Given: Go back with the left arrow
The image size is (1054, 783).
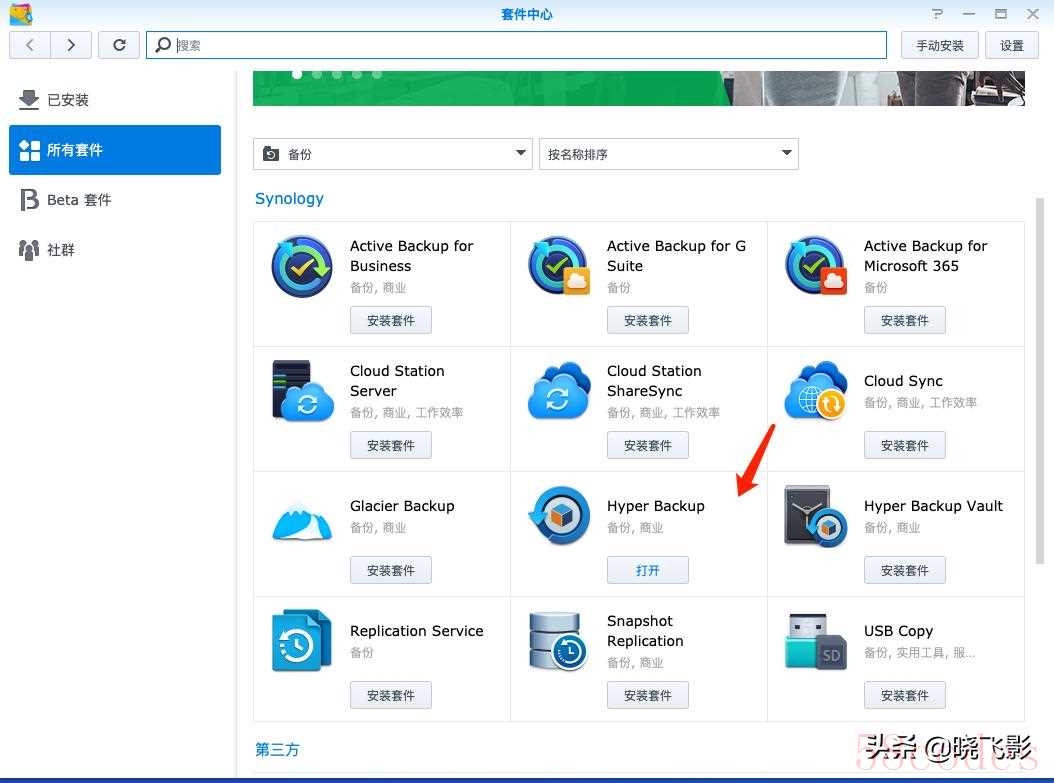Looking at the screenshot, I should click(30, 45).
